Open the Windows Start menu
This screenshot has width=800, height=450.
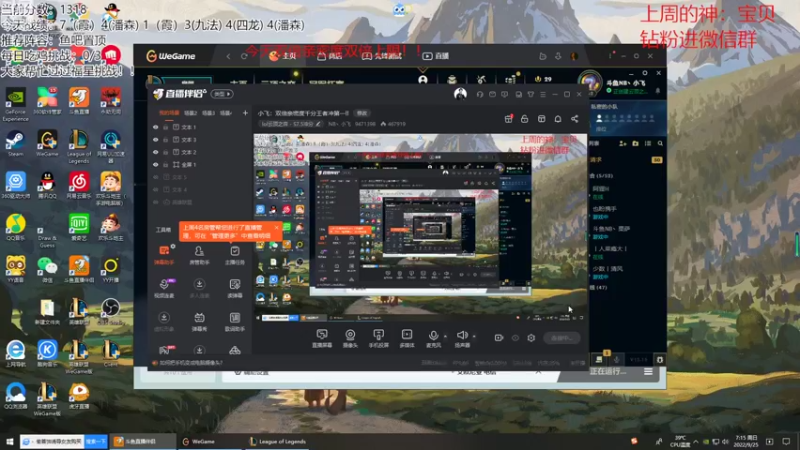pos(9,441)
